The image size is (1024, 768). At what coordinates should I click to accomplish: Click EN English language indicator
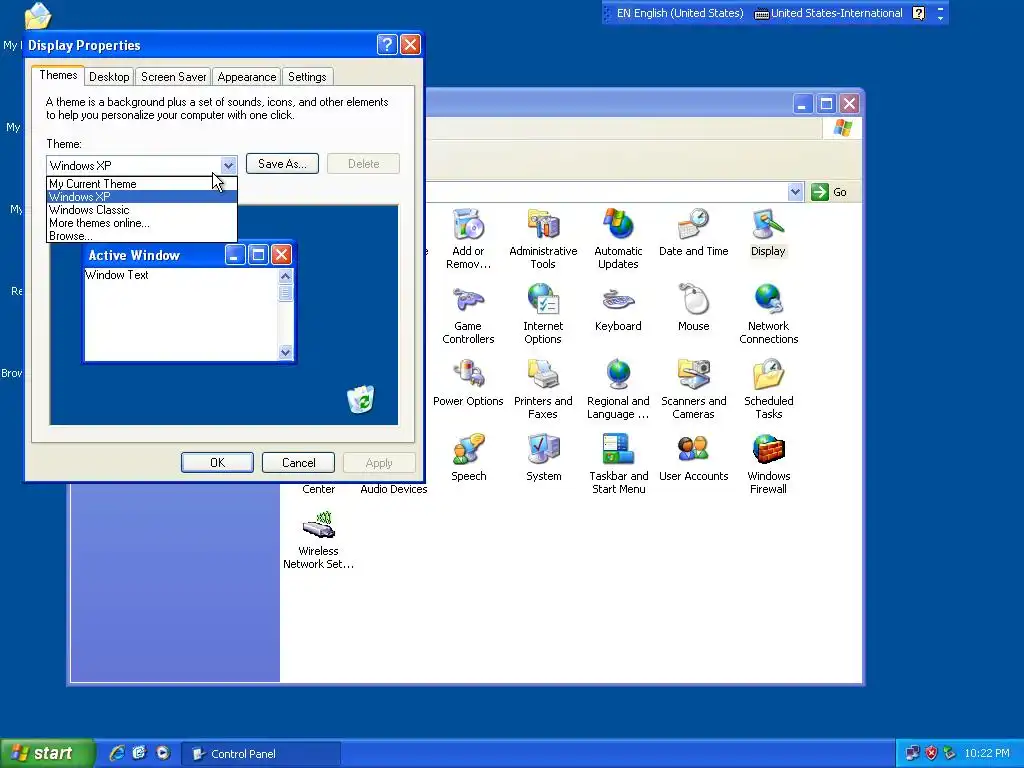pos(678,13)
